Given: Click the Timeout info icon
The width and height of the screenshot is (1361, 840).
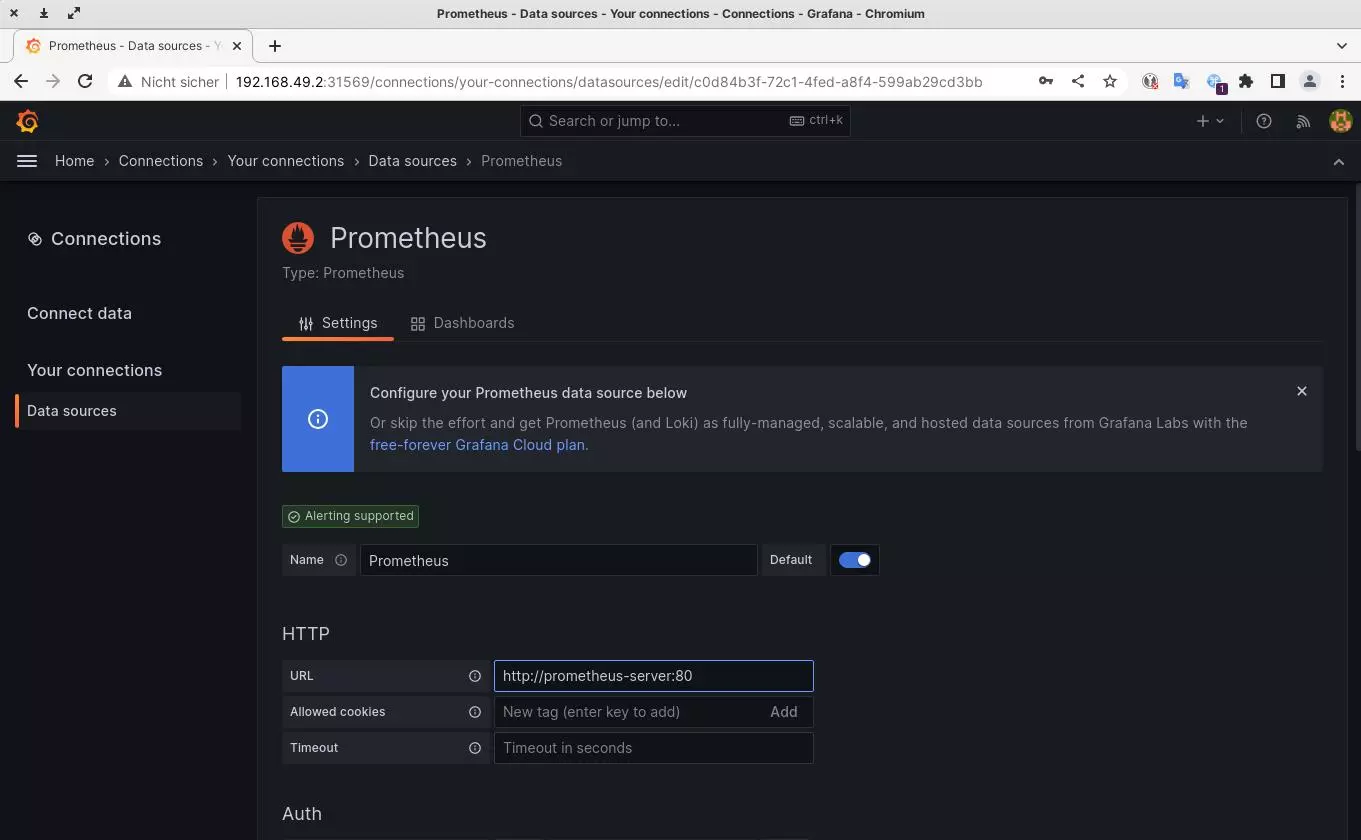Looking at the screenshot, I should pos(475,748).
